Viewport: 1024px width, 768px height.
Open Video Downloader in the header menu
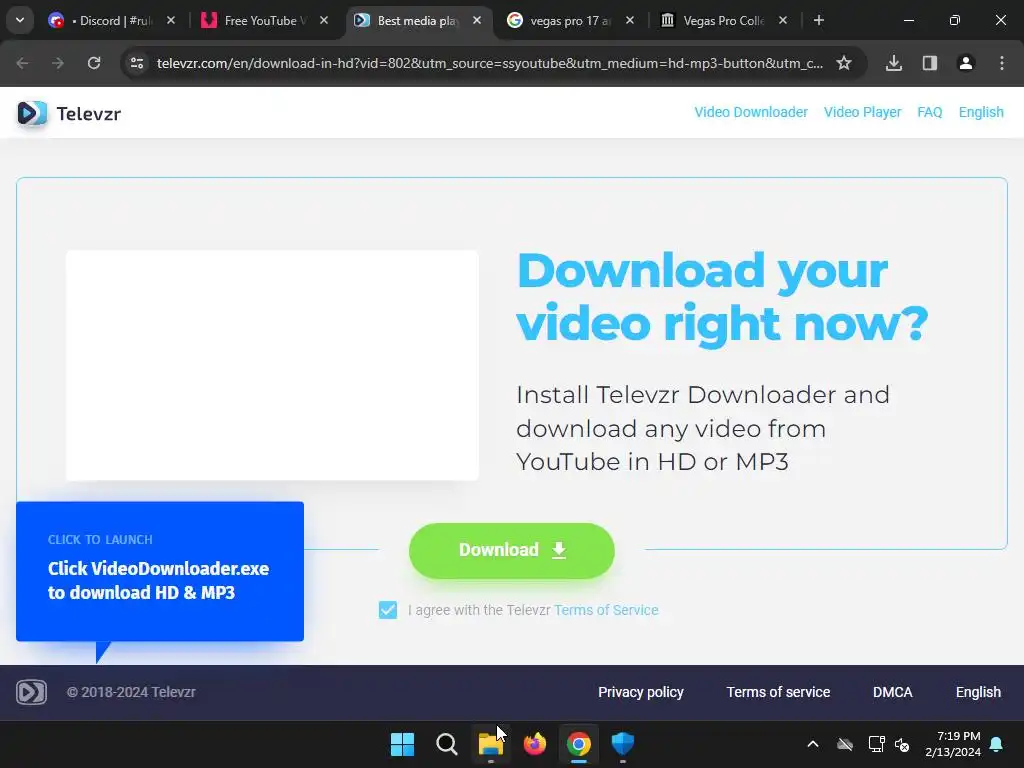(x=751, y=112)
